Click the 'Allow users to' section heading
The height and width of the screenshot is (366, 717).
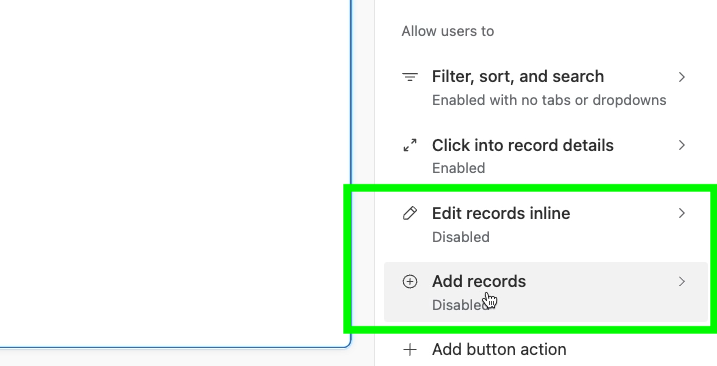[x=448, y=31]
